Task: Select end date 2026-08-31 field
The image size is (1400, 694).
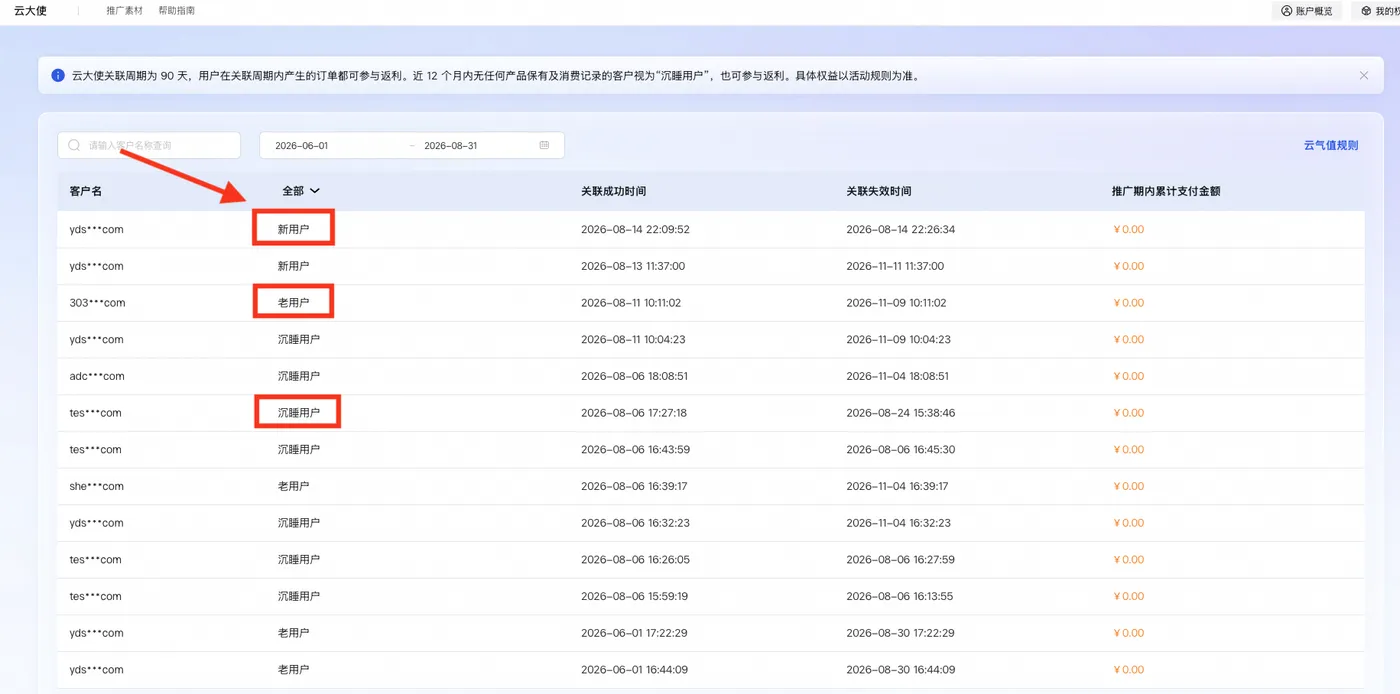Action: (451, 145)
